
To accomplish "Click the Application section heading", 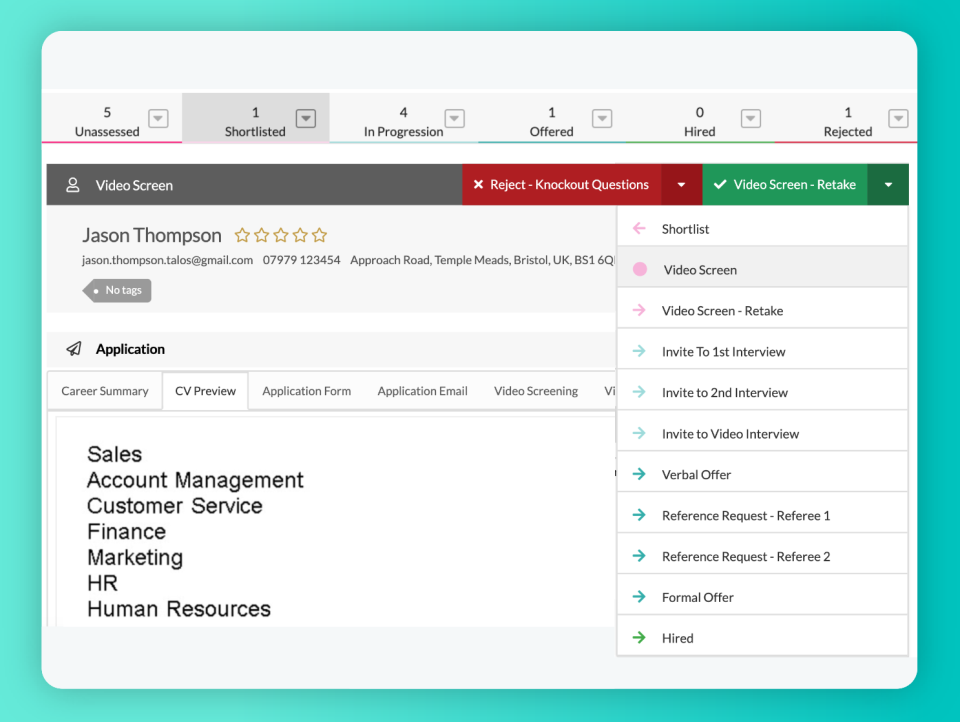I will tap(130, 349).
